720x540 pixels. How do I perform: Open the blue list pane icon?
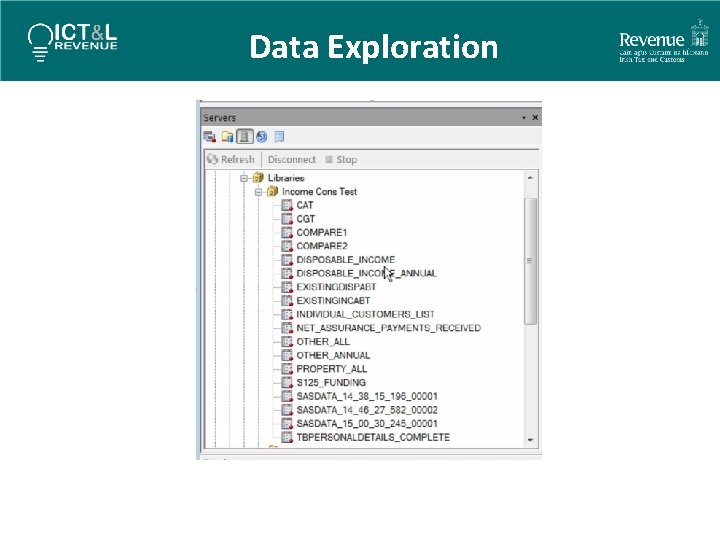point(279,136)
